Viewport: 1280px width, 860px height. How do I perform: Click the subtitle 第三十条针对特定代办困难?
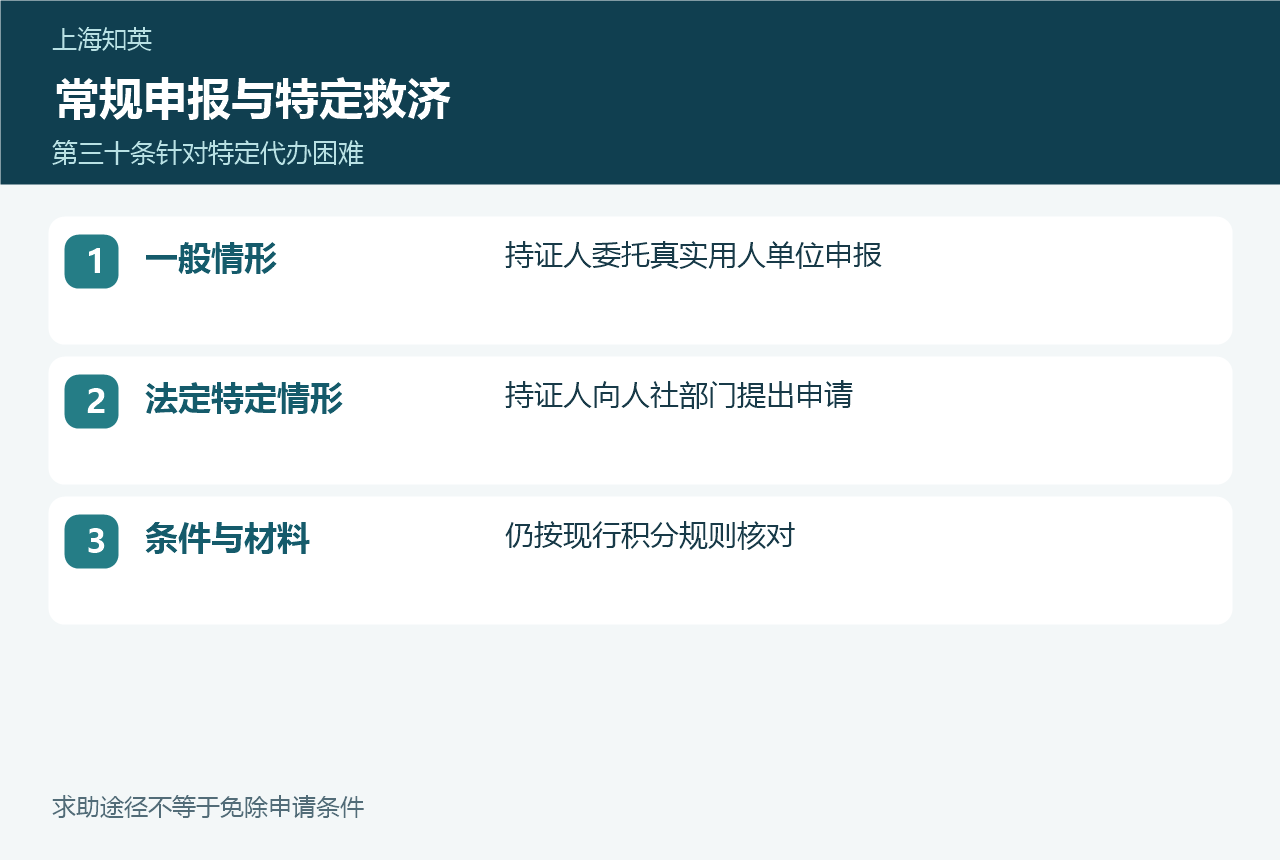tap(208, 154)
